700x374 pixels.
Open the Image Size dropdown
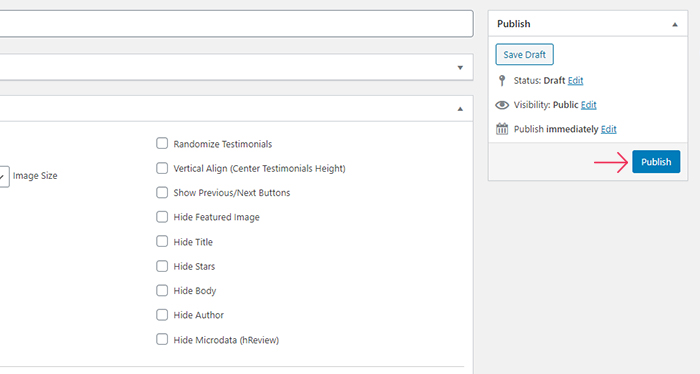coord(4,176)
